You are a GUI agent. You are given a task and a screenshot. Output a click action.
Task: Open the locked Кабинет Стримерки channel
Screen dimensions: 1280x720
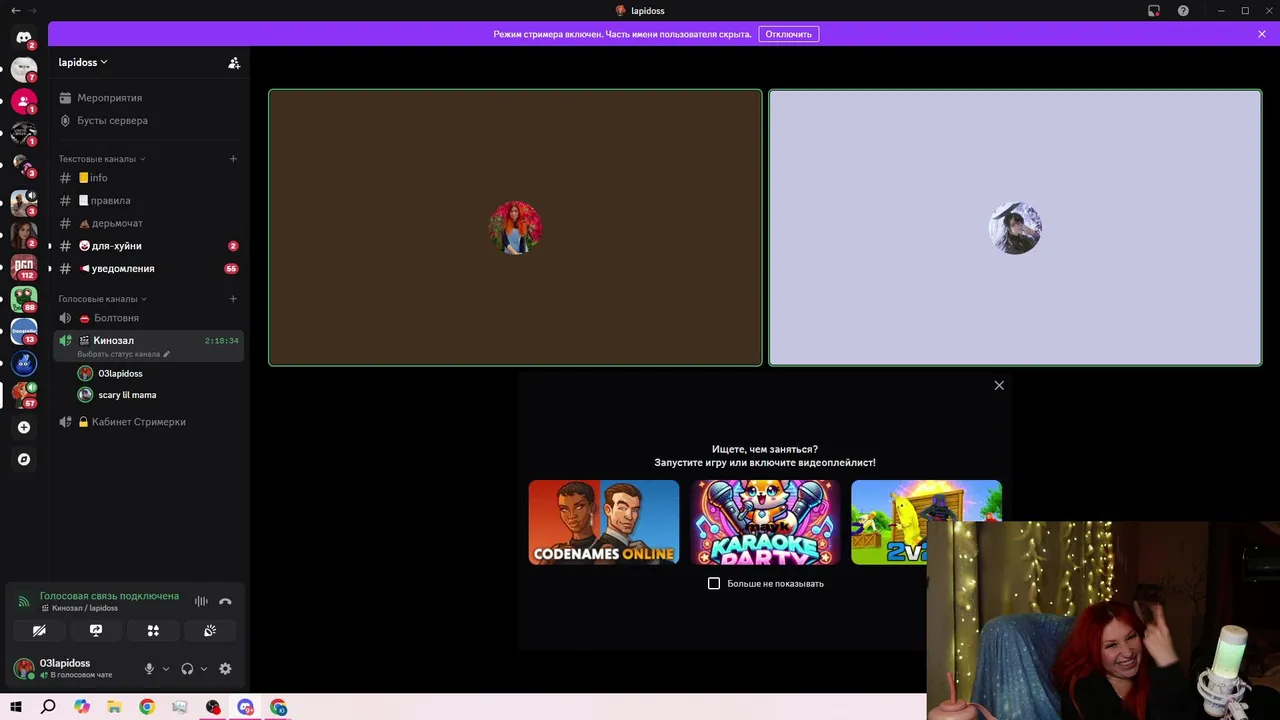(148, 422)
